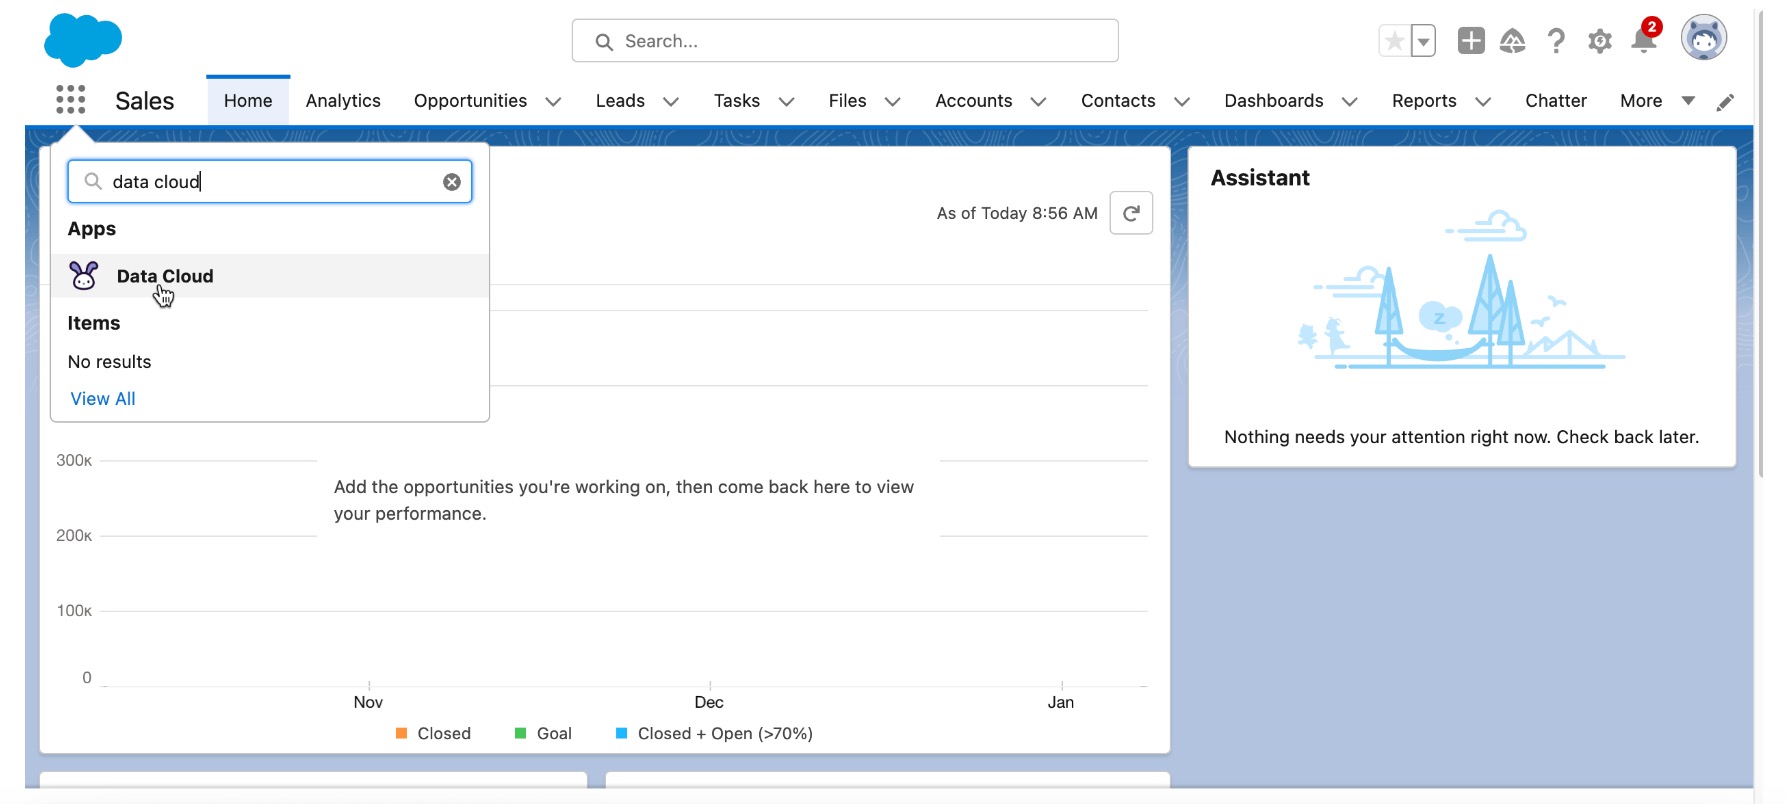Click the orange Closed legend swatch

(x=401, y=733)
